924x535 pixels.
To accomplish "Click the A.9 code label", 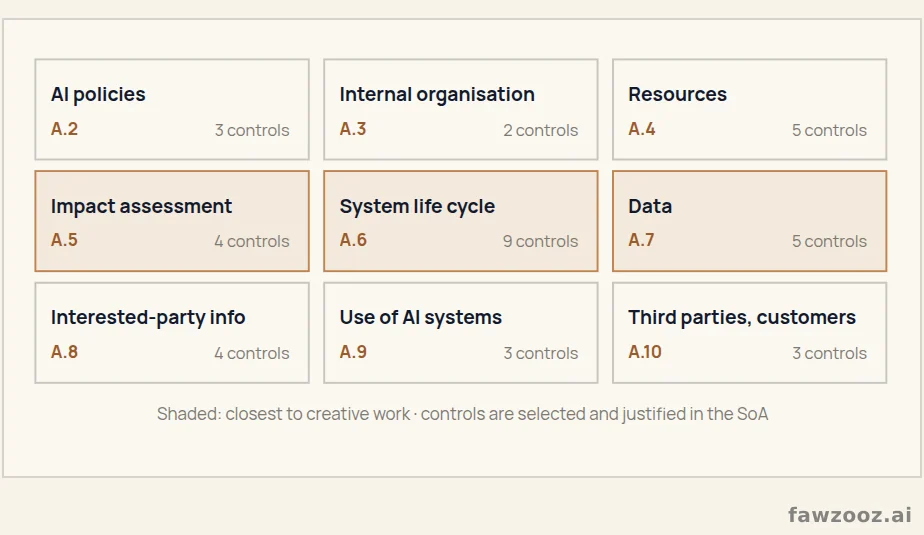I will tap(353, 352).
